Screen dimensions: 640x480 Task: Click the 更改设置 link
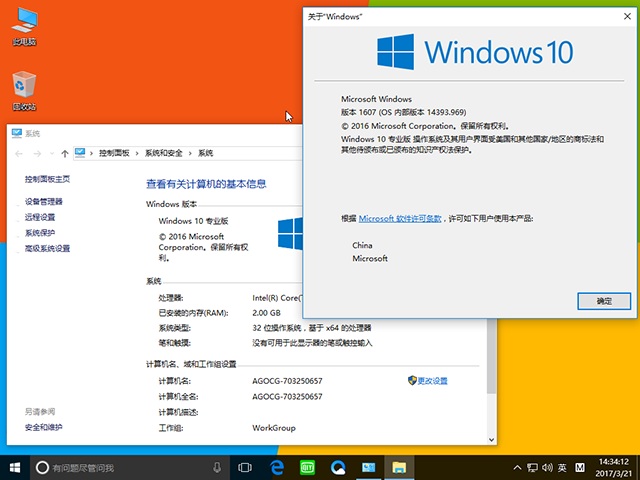pyautogui.click(x=432, y=381)
